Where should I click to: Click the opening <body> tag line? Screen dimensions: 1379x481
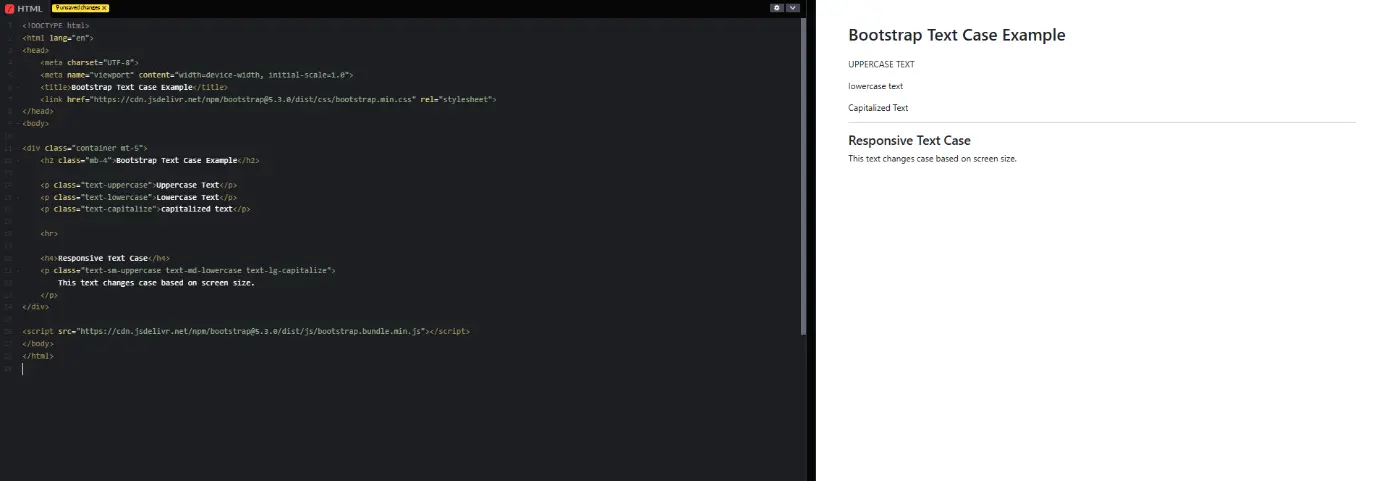tap(36, 124)
